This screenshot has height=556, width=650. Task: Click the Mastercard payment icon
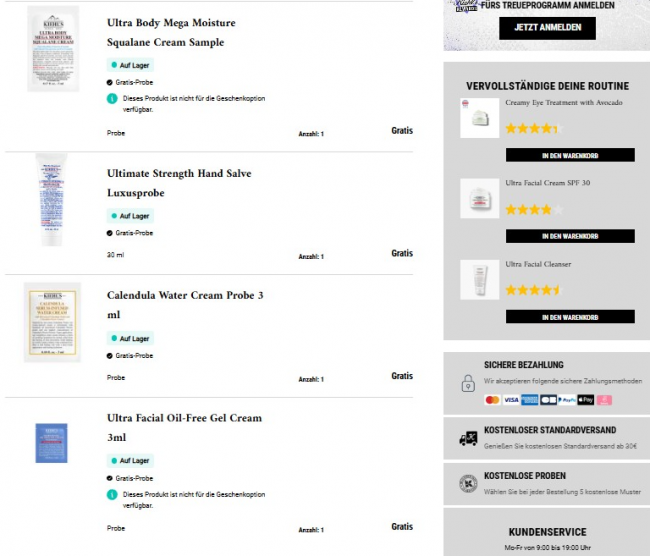pyautogui.click(x=491, y=400)
